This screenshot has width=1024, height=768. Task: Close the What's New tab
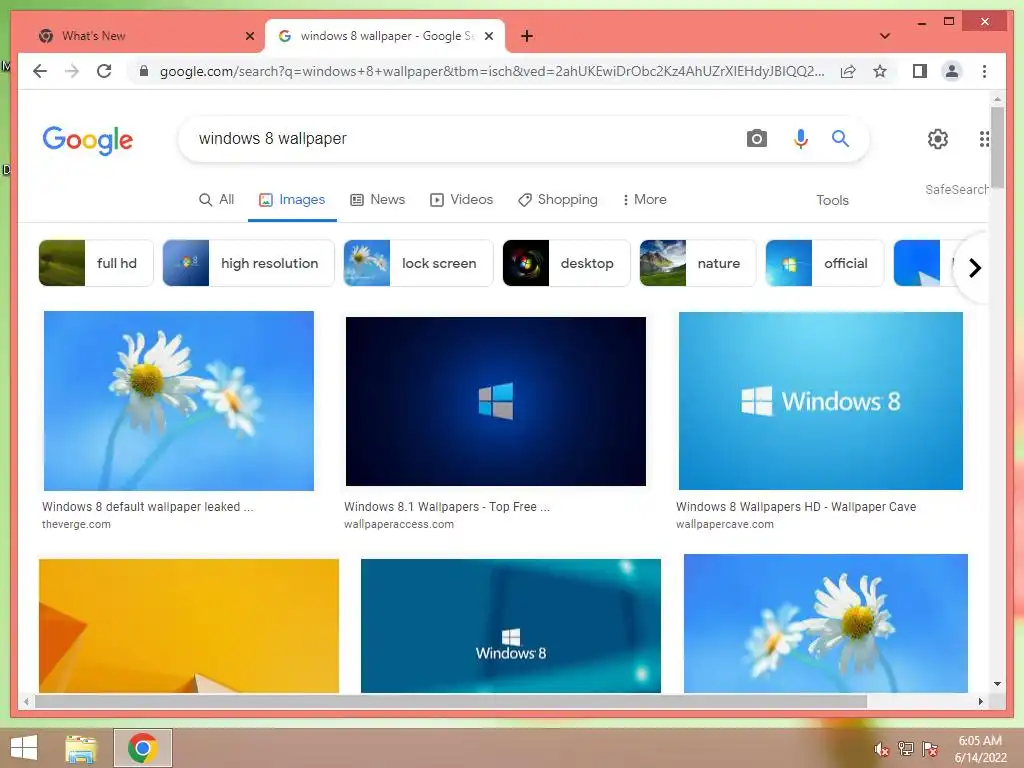click(249, 36)
